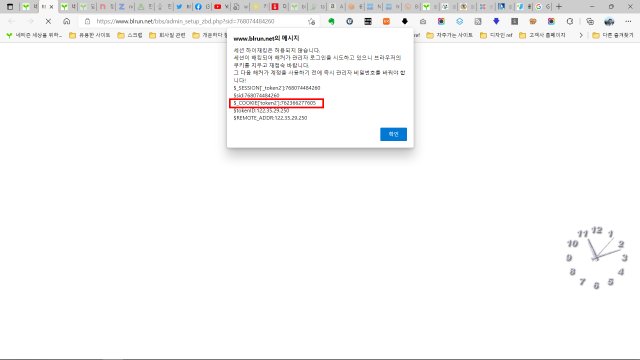Open the 유용한 사이트 bookmarks folder

pos(90,36)
